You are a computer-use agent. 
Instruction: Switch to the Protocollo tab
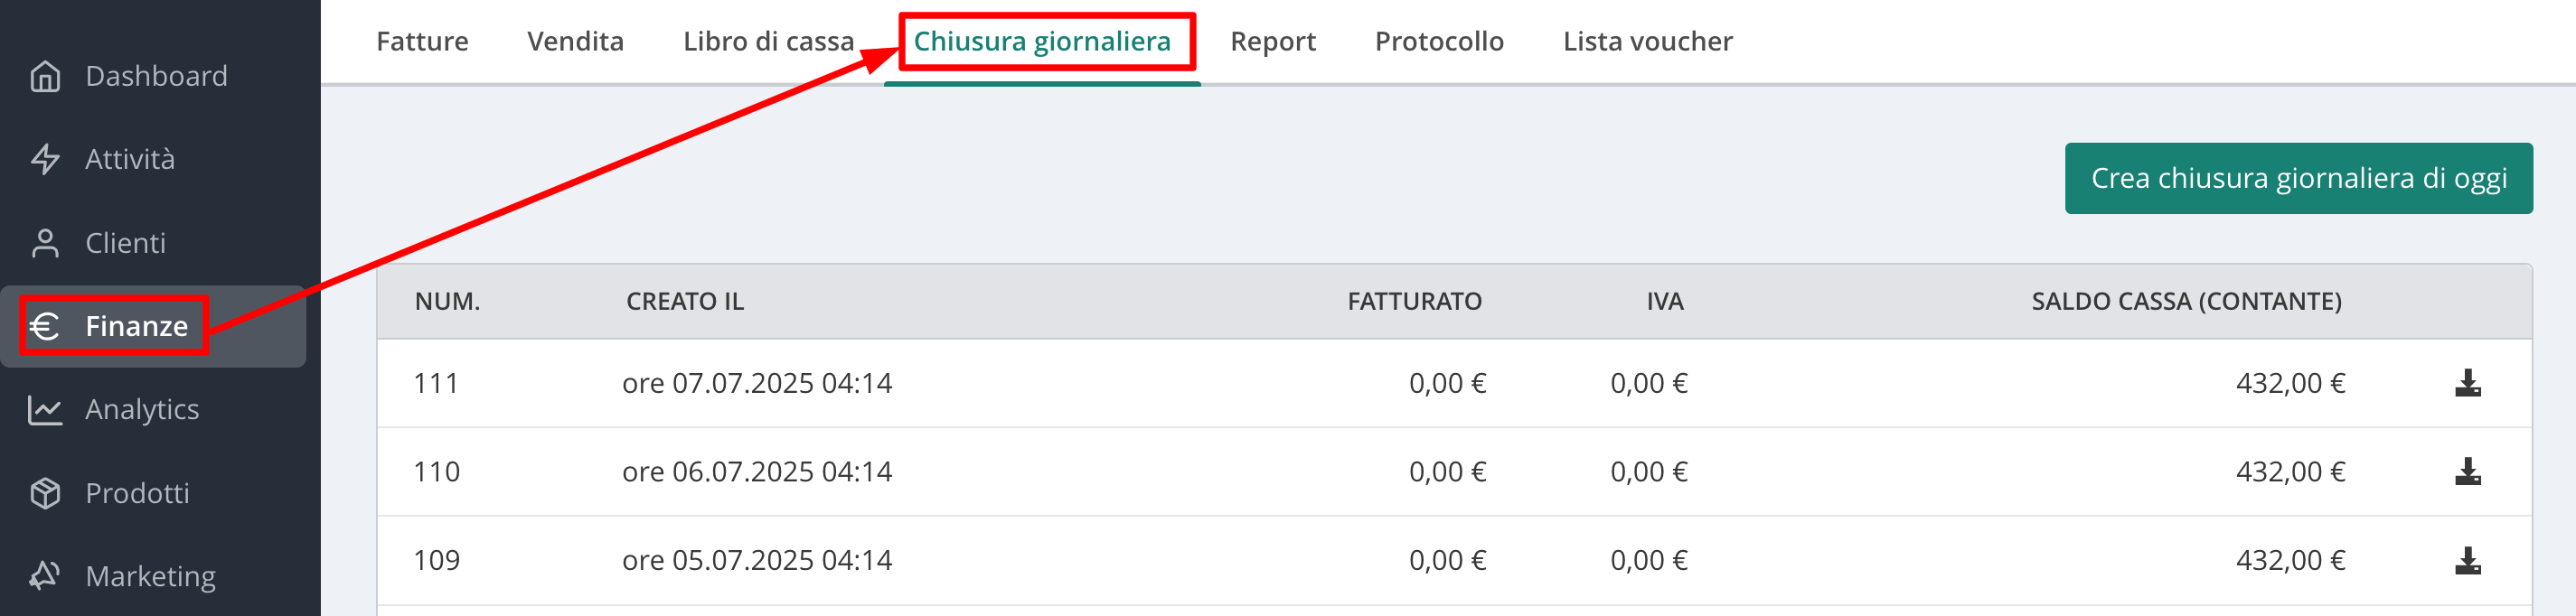tap(1439, 41)
